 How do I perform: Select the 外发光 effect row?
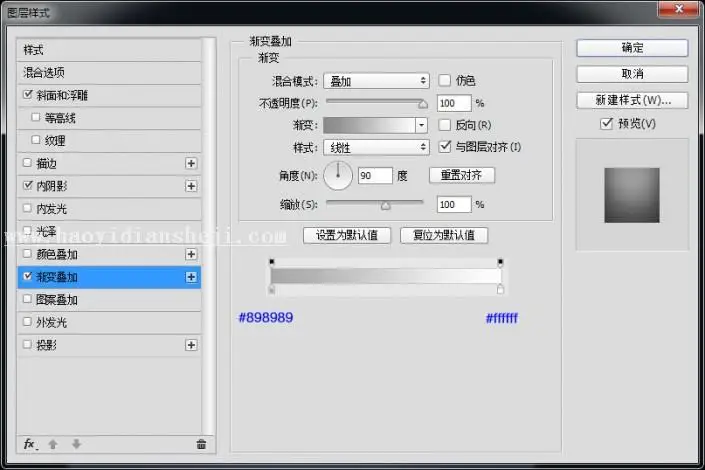click(x=109, y=322)
